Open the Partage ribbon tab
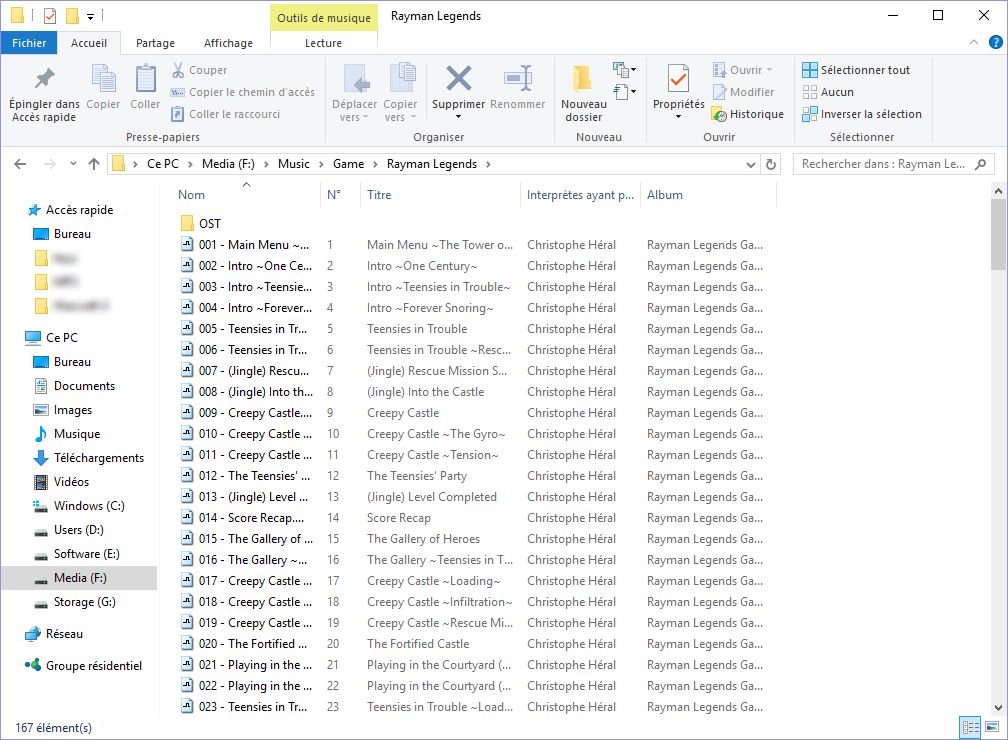 coord(155,43)
